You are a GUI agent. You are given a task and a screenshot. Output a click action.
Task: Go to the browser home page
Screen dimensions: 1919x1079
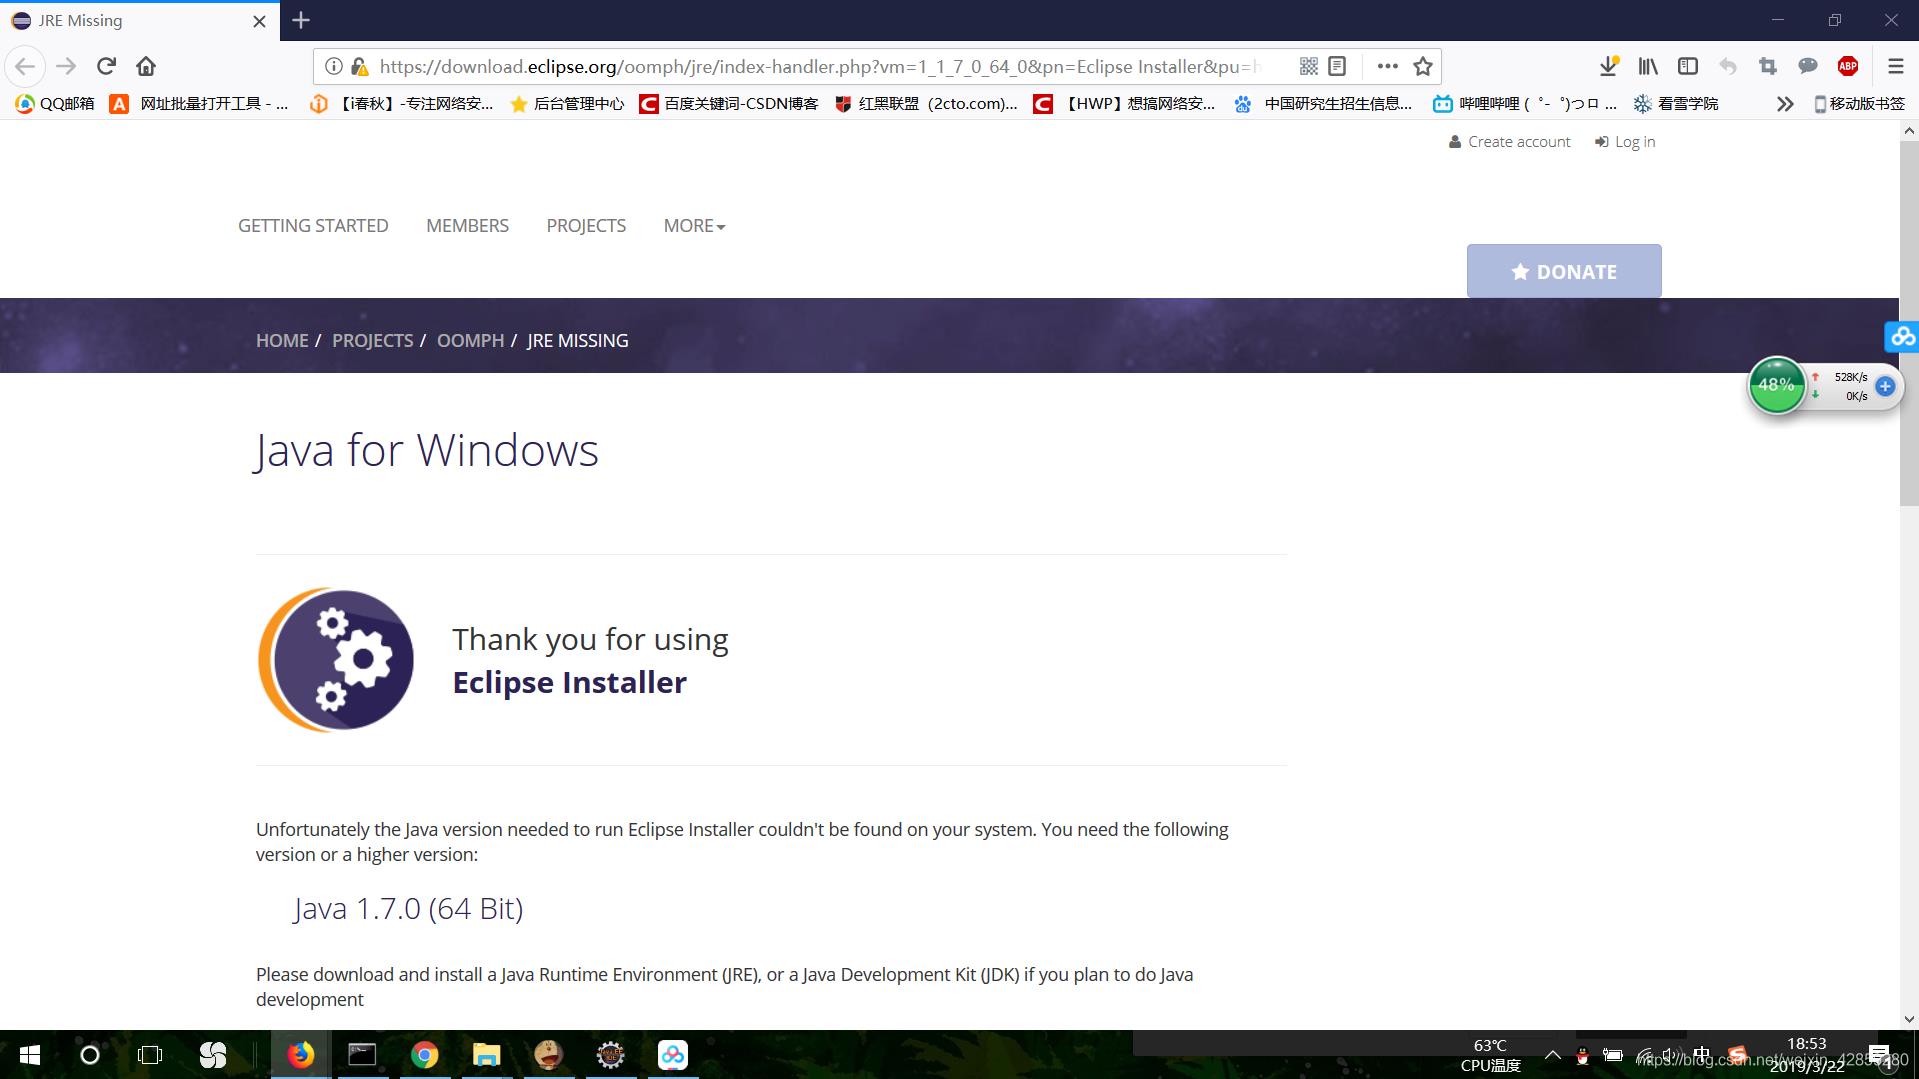point(146,66)
